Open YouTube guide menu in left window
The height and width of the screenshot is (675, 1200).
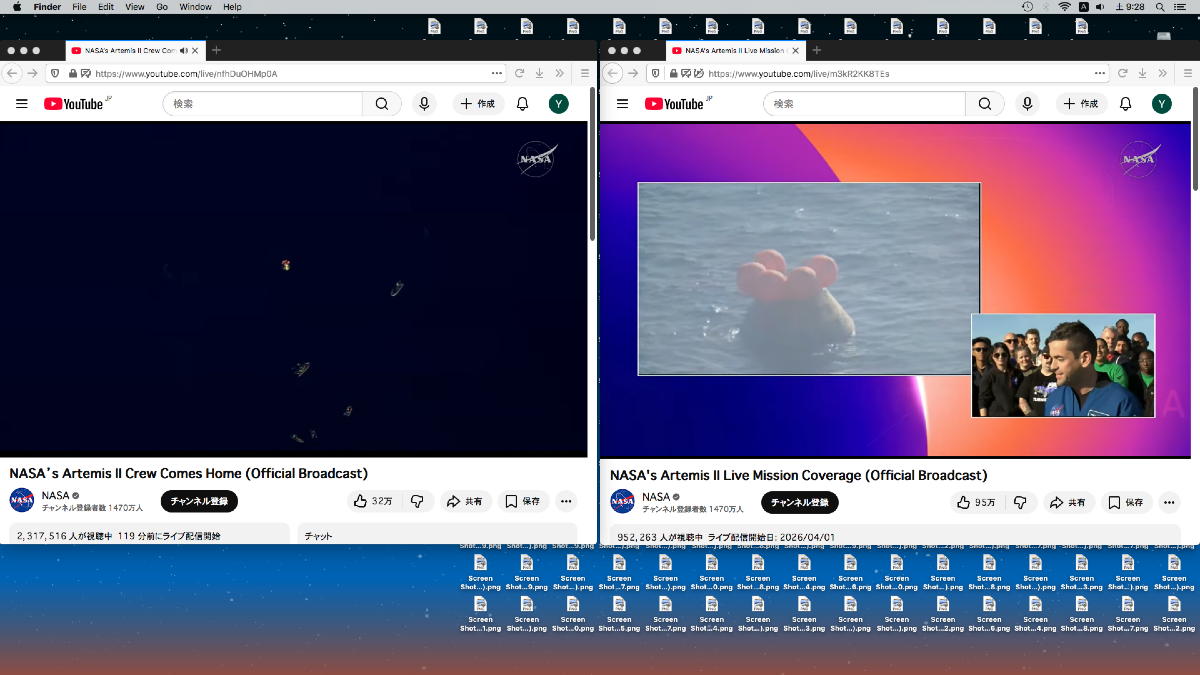click(x=22, y=104)
